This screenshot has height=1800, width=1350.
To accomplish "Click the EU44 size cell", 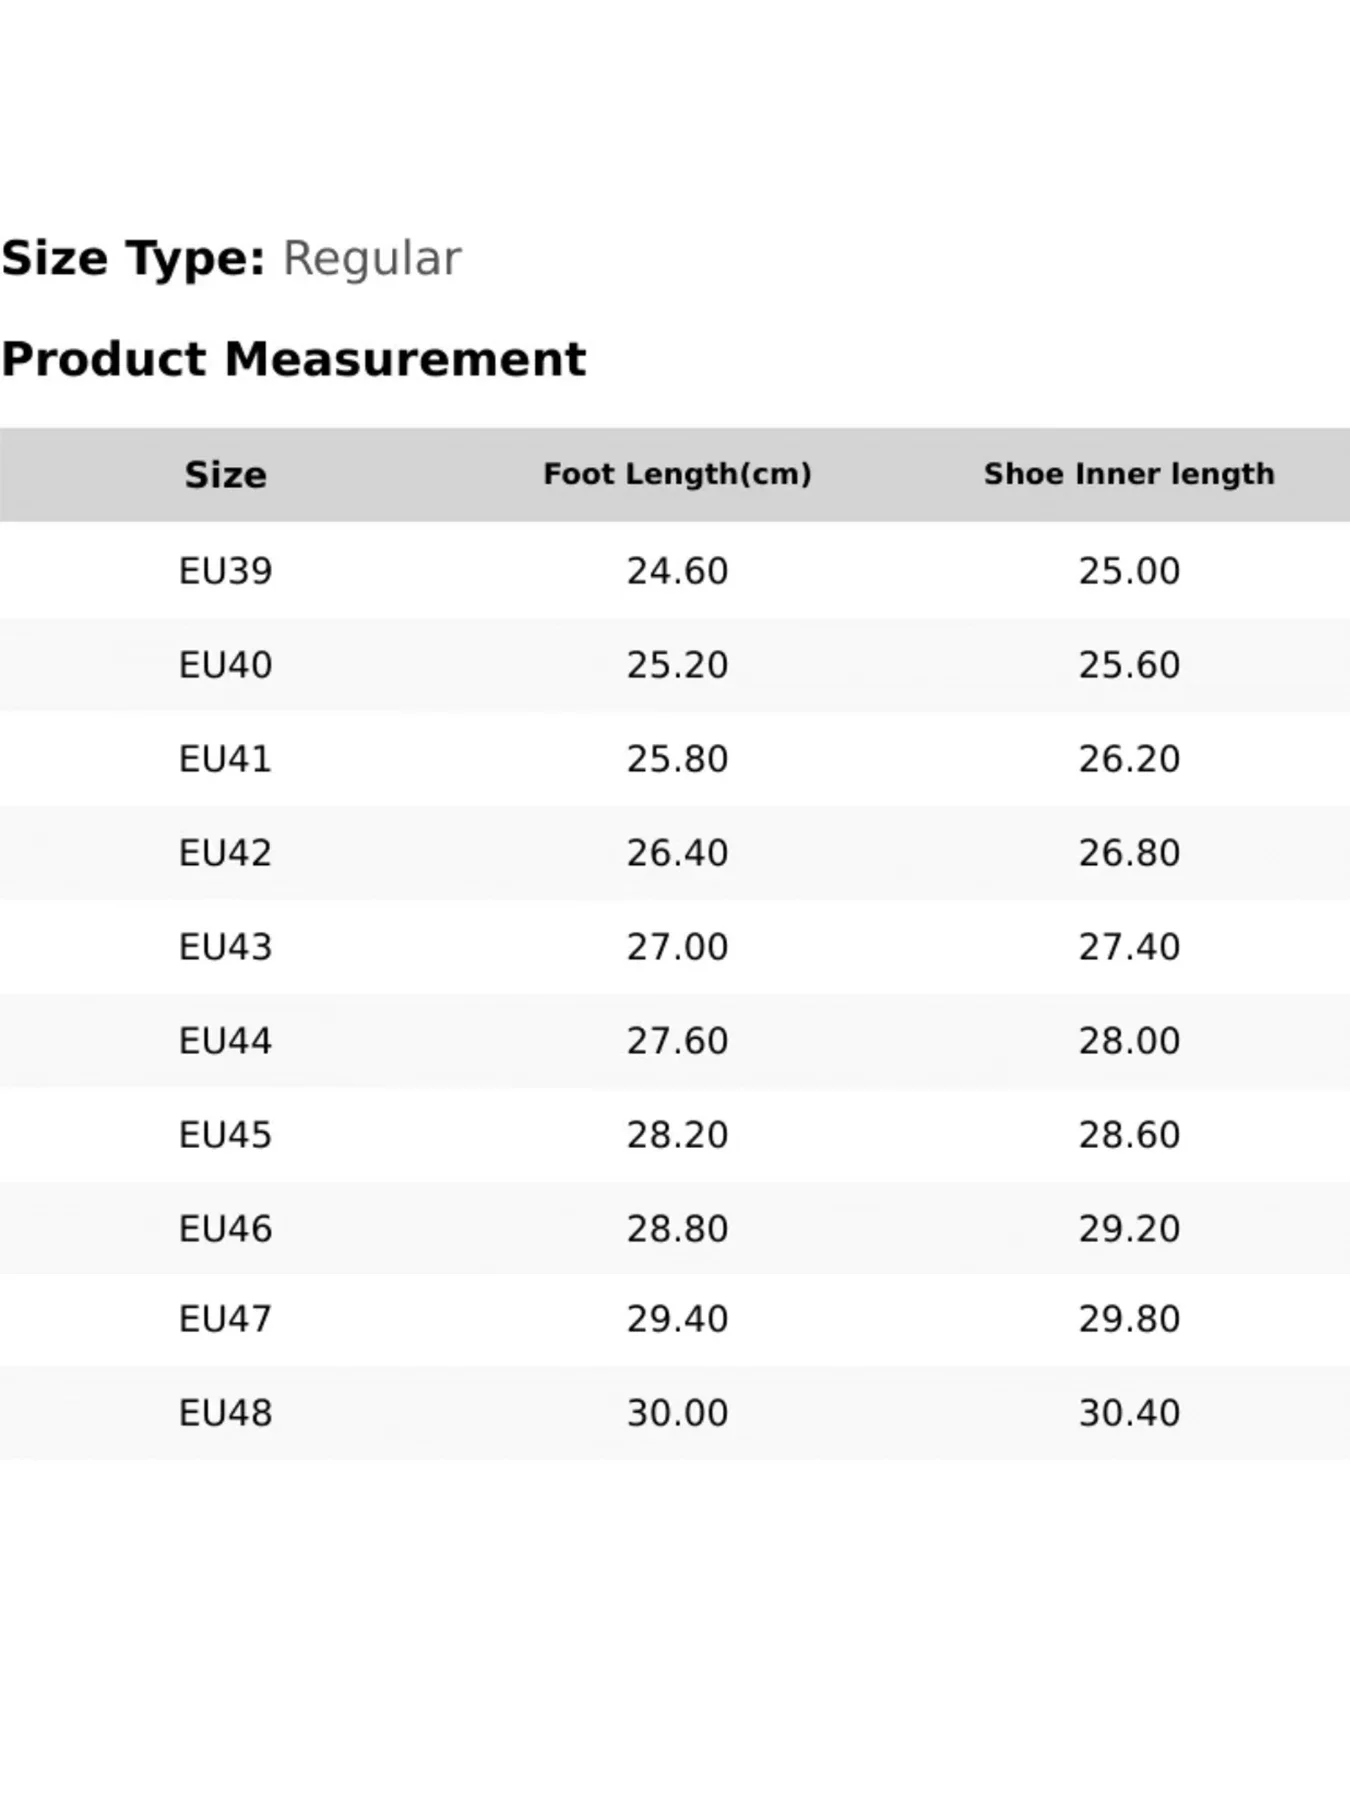I will tap(225, 1041).
